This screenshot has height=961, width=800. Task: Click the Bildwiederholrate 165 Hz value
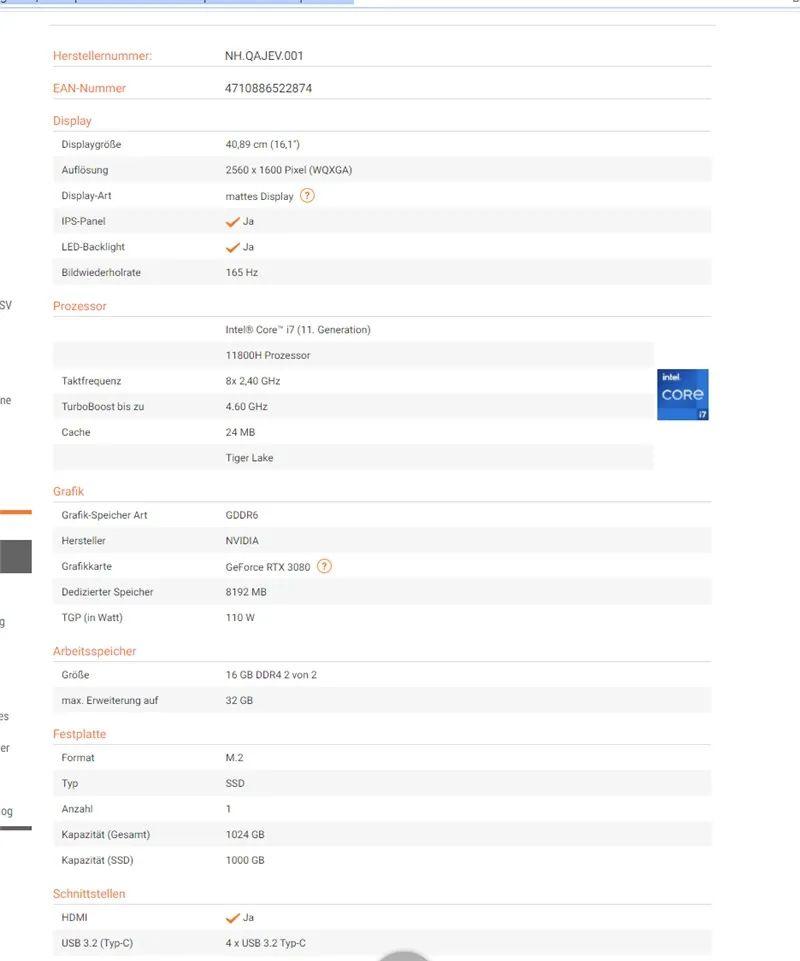(242, 272)
